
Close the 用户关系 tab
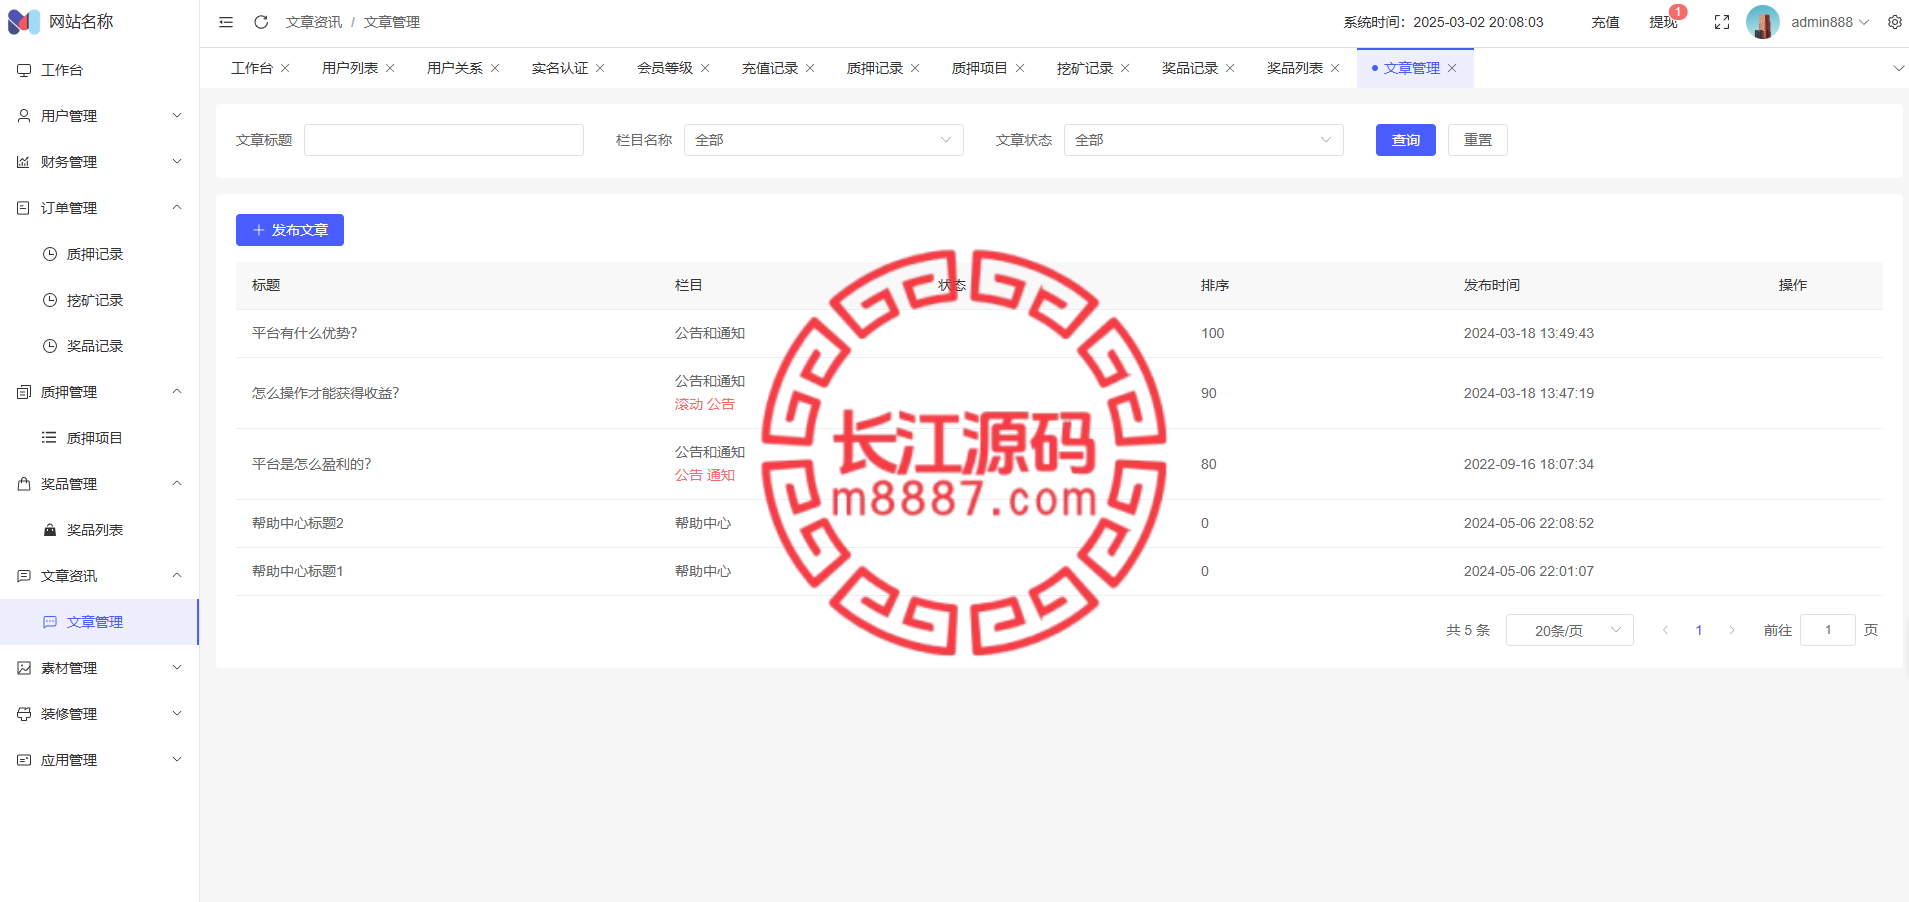pyautogui.click(x=495, y=68)
